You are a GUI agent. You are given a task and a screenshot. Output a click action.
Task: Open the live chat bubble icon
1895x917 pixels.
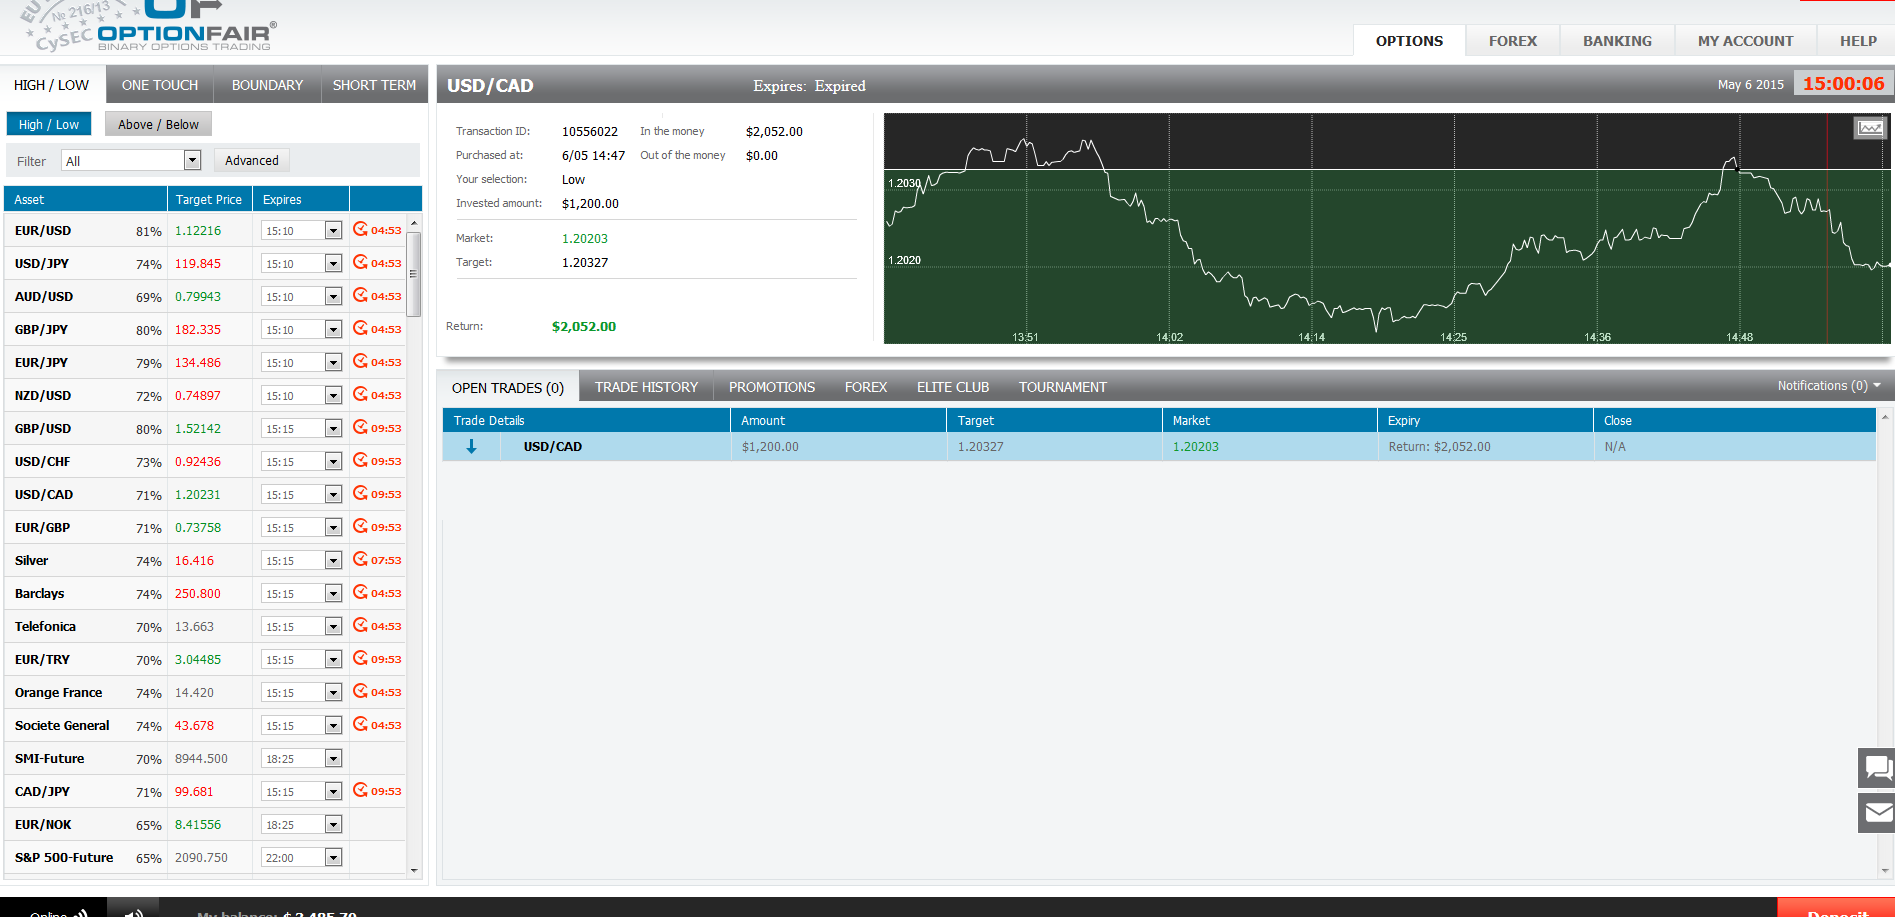[x=1877, y=768]
